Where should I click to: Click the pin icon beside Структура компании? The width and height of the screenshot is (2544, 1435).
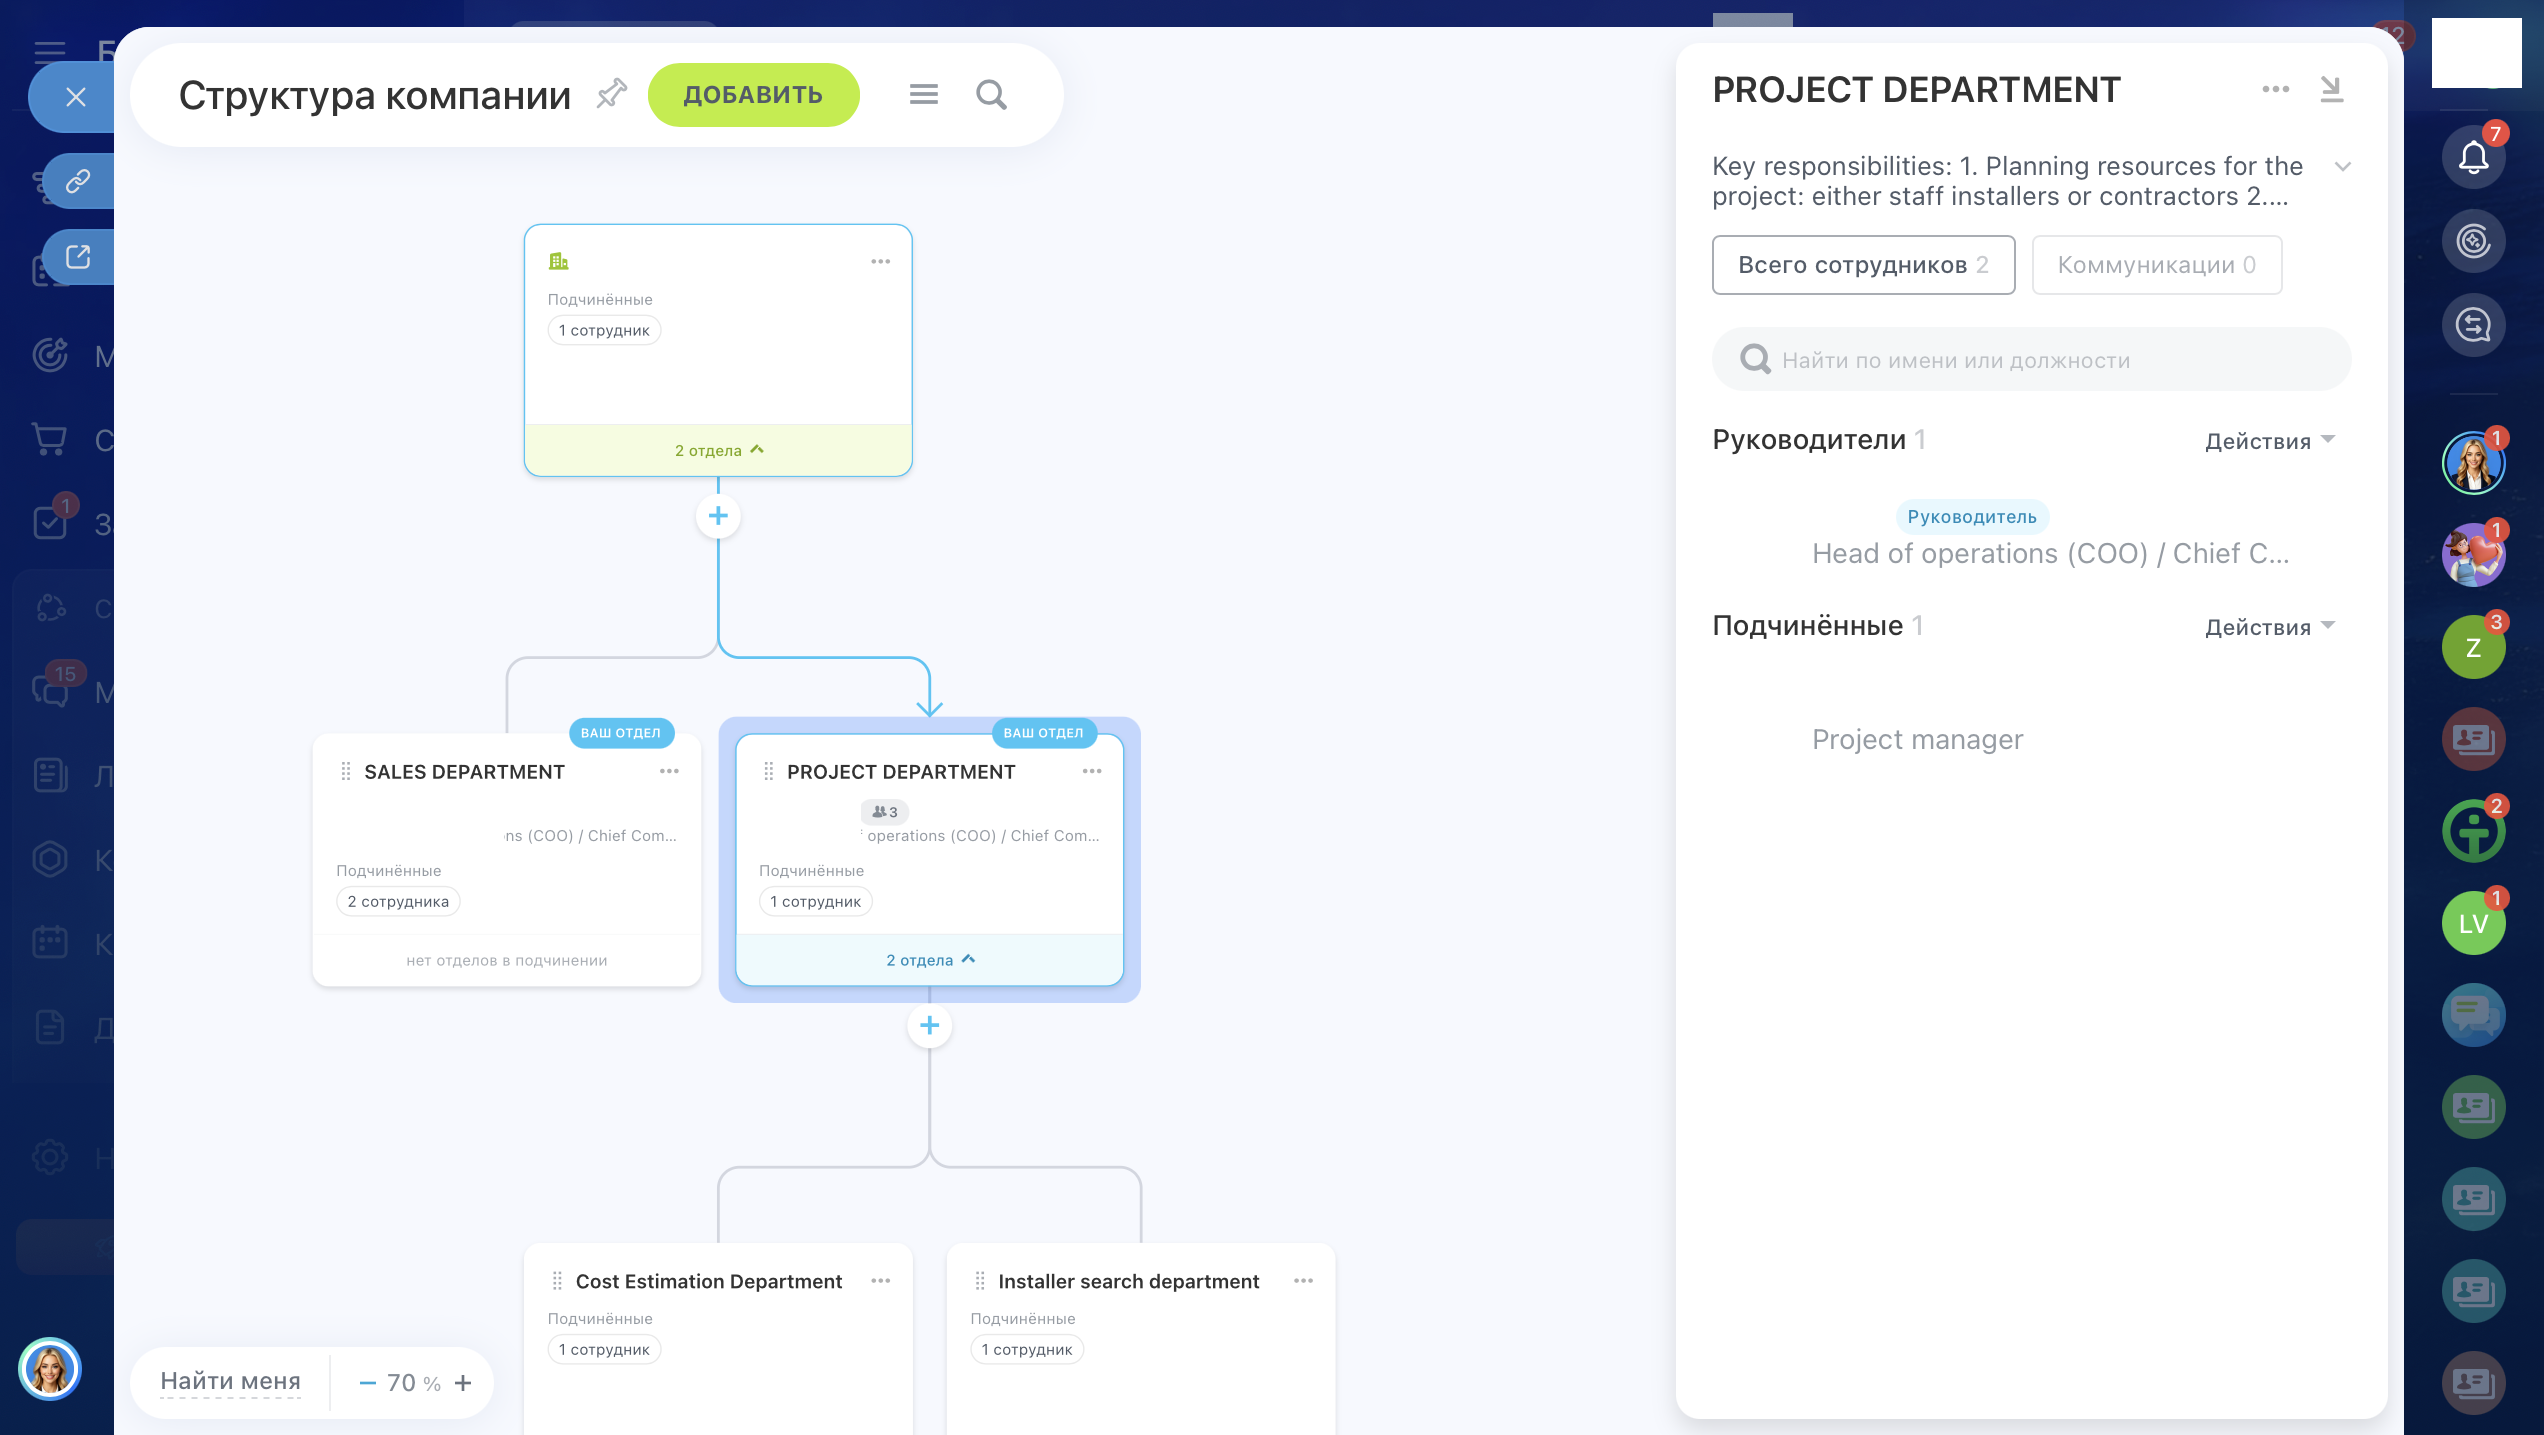coord(611,94)
